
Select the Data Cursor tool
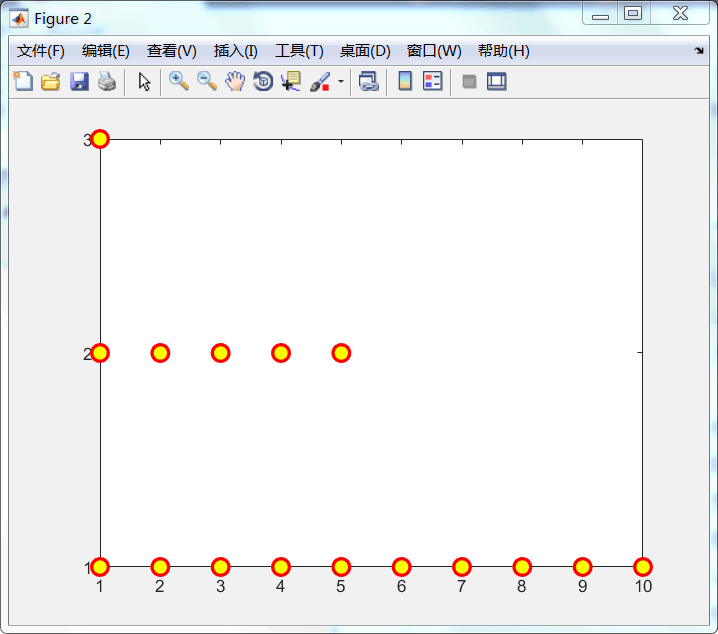pyautogui.click(x=291, y=81)
